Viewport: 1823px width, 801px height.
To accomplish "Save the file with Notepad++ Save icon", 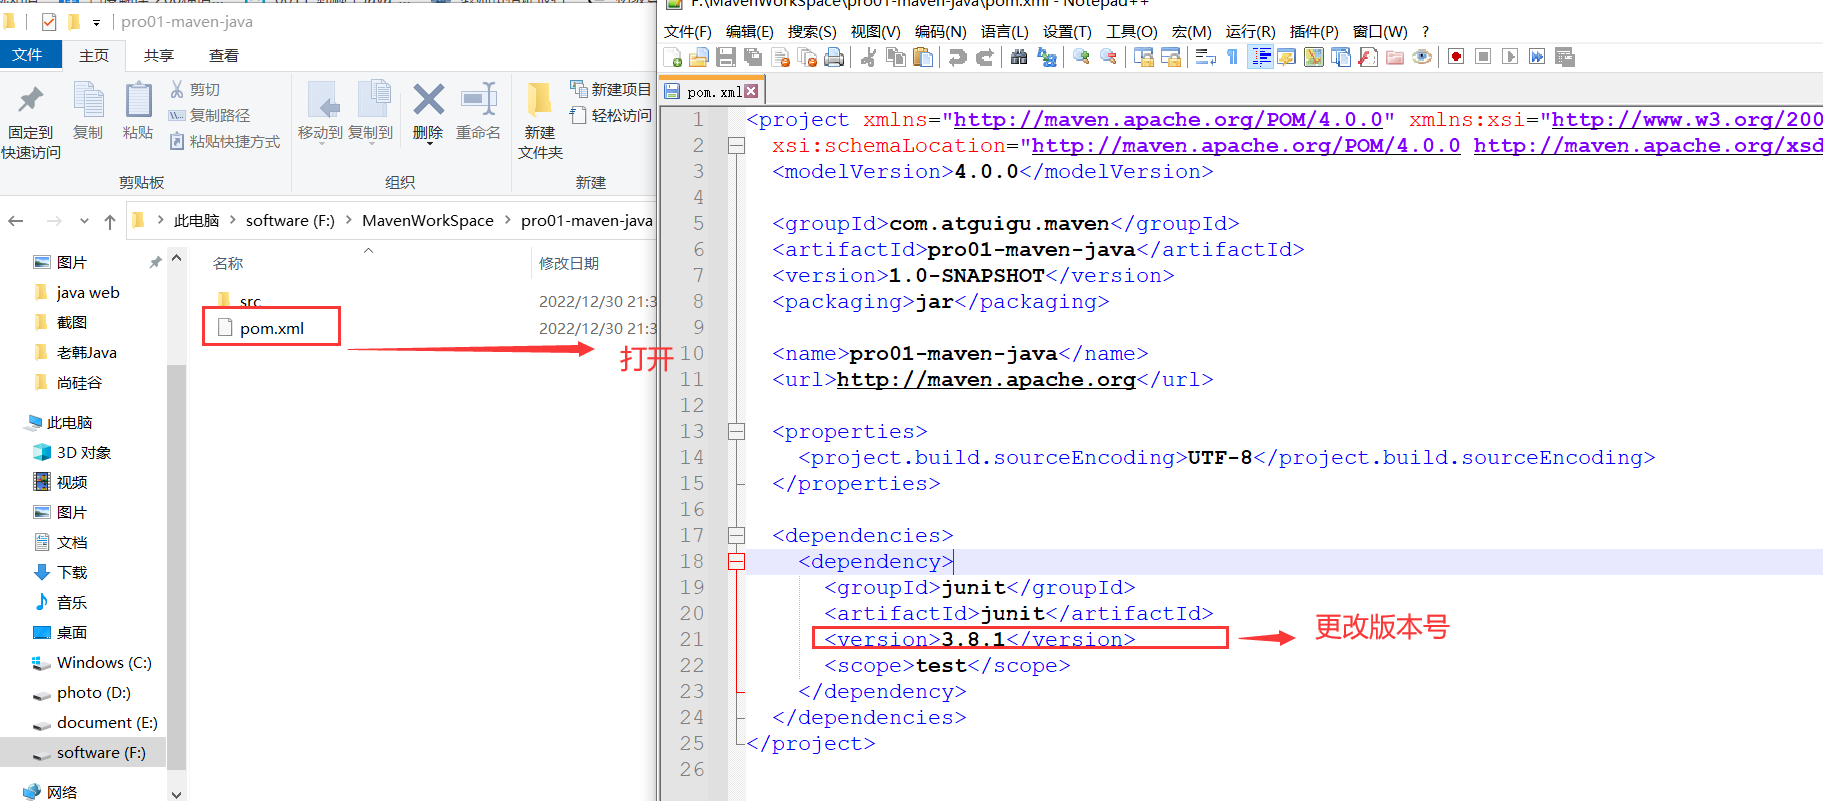I will click(x=726, y=57).
